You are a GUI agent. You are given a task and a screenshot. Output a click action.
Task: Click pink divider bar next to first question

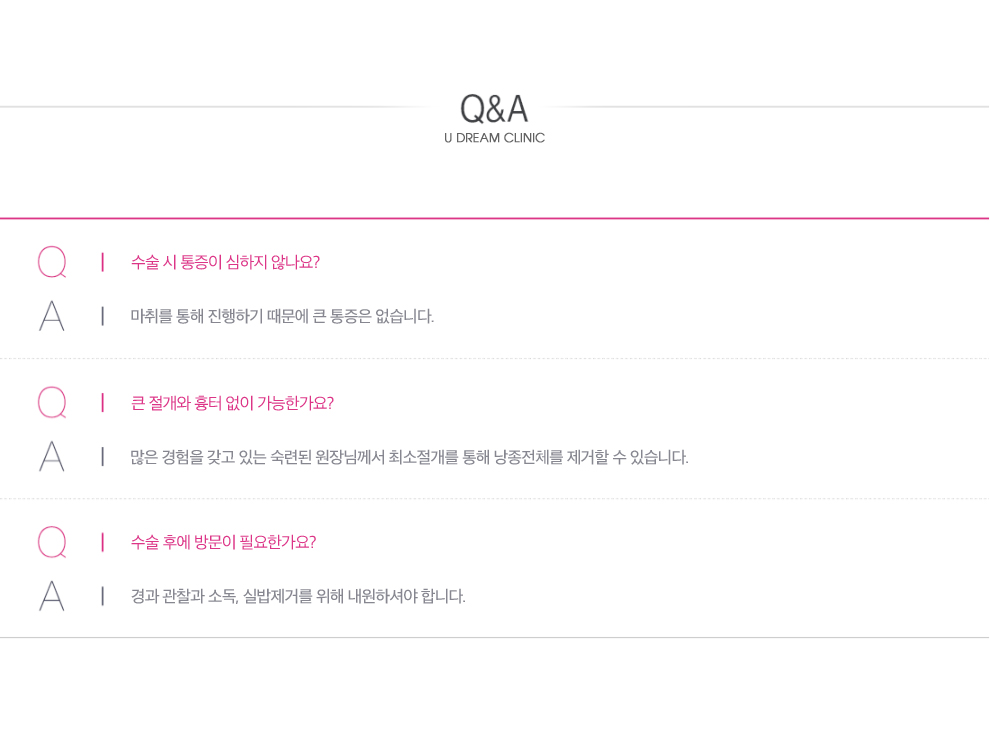pyautogui.click(x=102, y=262)
